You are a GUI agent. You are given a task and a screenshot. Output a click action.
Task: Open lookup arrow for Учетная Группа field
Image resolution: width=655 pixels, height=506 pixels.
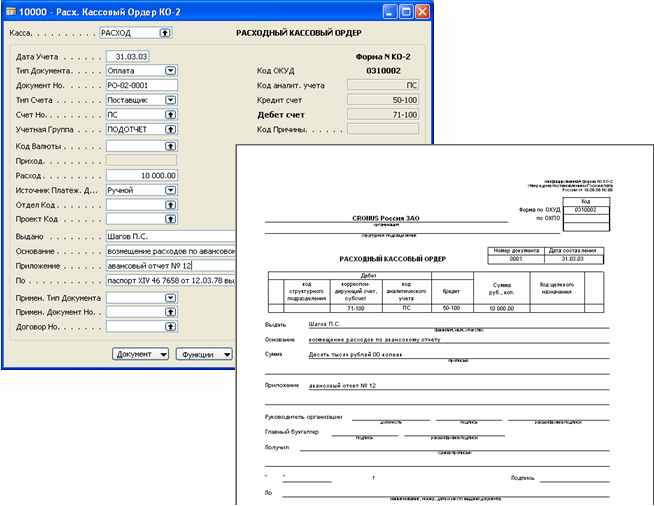170,130
